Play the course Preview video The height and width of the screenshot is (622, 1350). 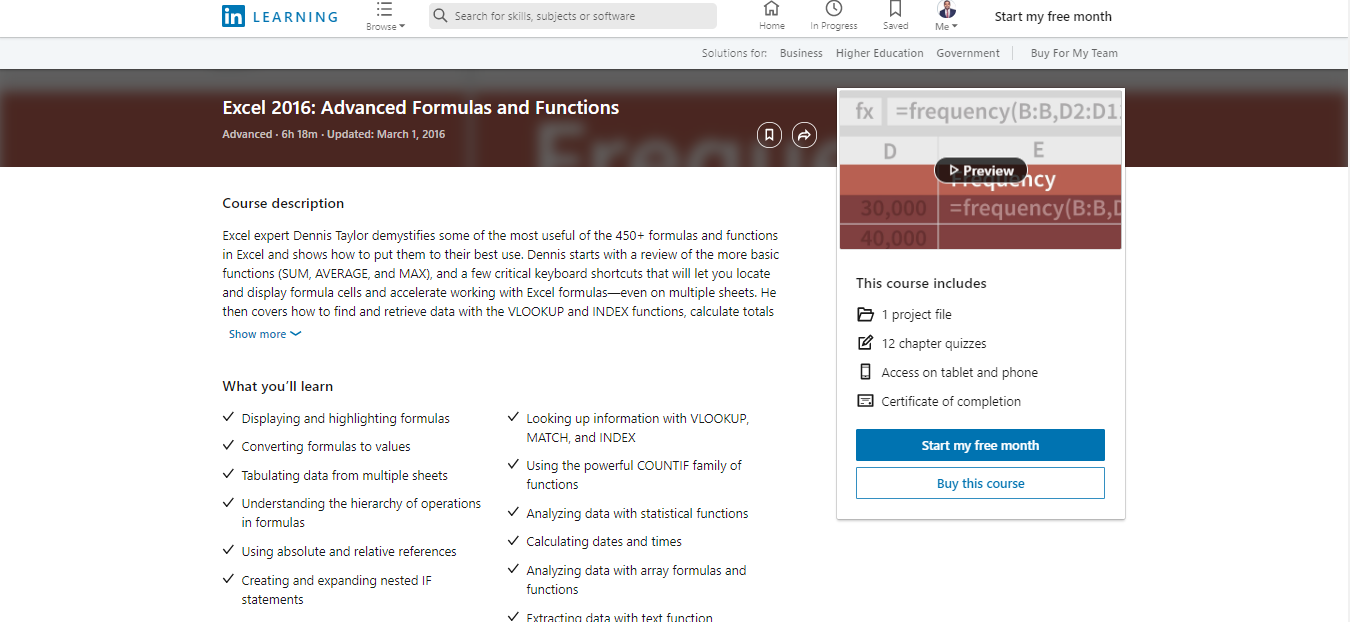[x=980, y=170]
